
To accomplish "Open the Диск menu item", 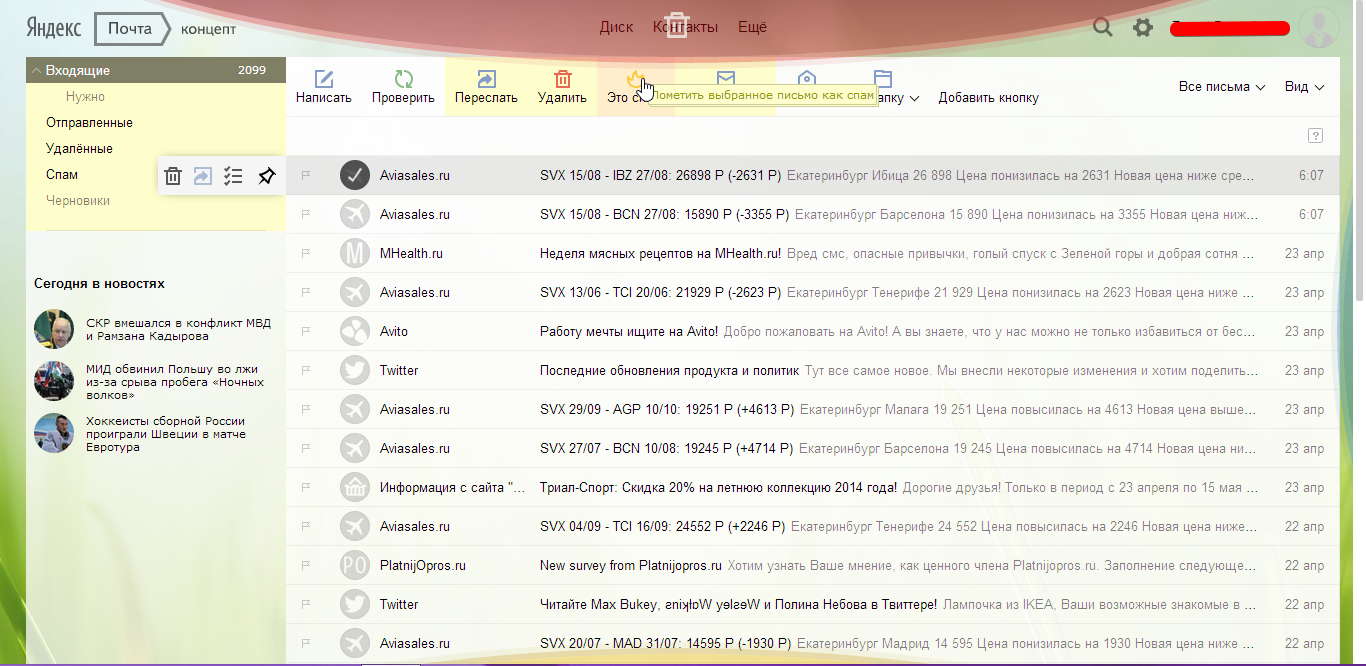I will [x=616, y=28].
